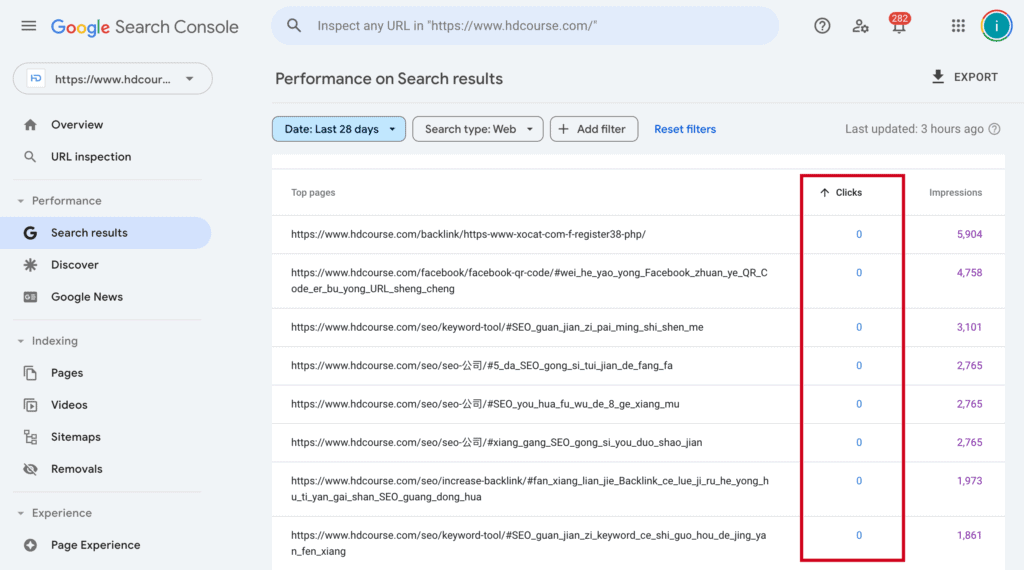Click the Overview home icon
This screenshot has height=570, width=1024.
(30, 125)
